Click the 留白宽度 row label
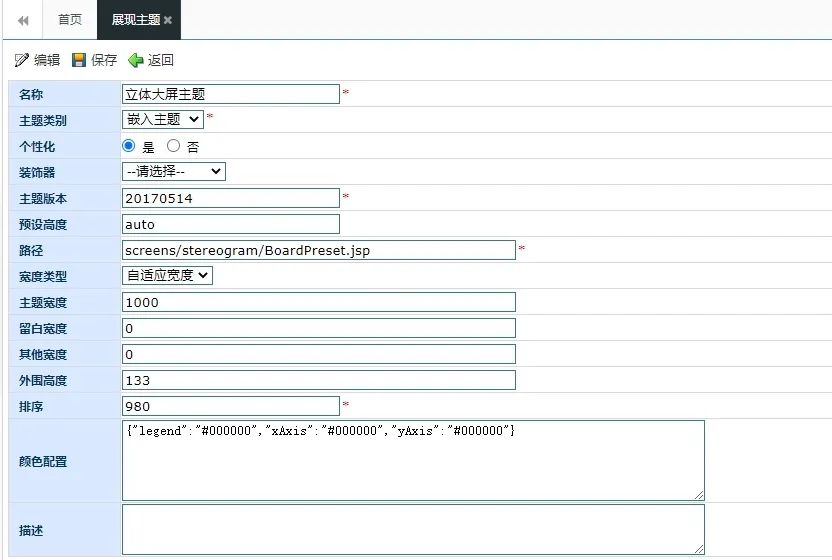 [43, 329]
